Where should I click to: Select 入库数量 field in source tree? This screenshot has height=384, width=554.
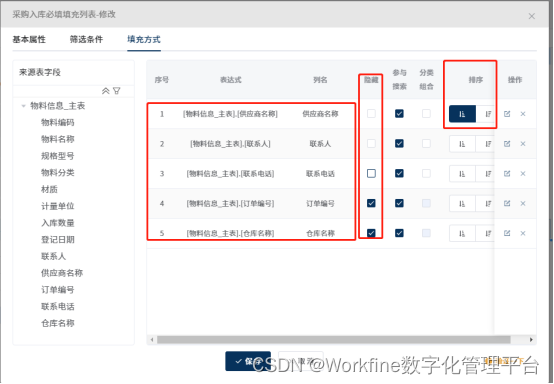coord(58,223)
